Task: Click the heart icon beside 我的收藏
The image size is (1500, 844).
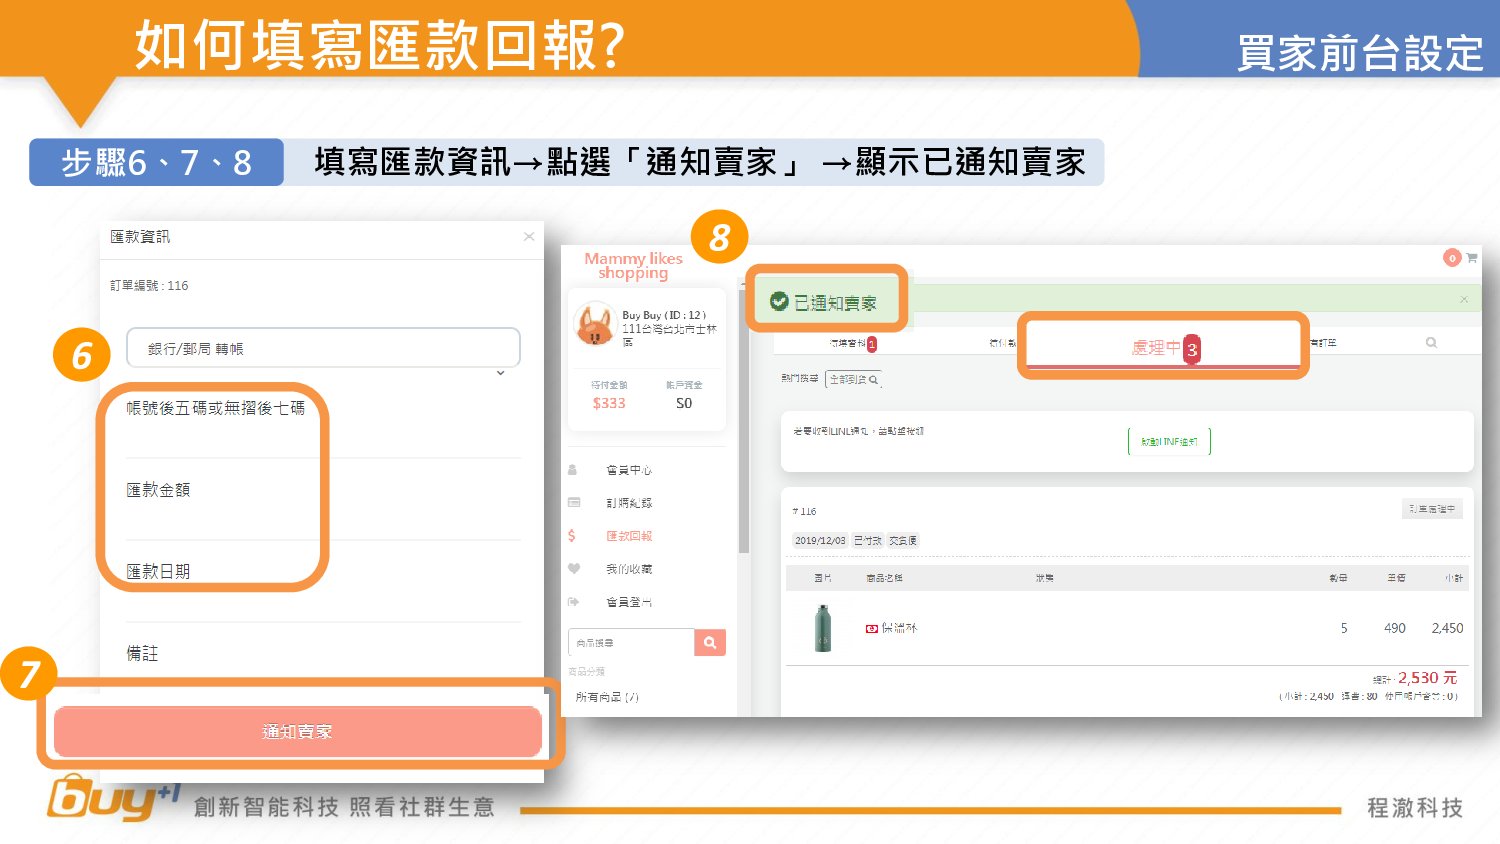Action: click(x=573, y=569)
